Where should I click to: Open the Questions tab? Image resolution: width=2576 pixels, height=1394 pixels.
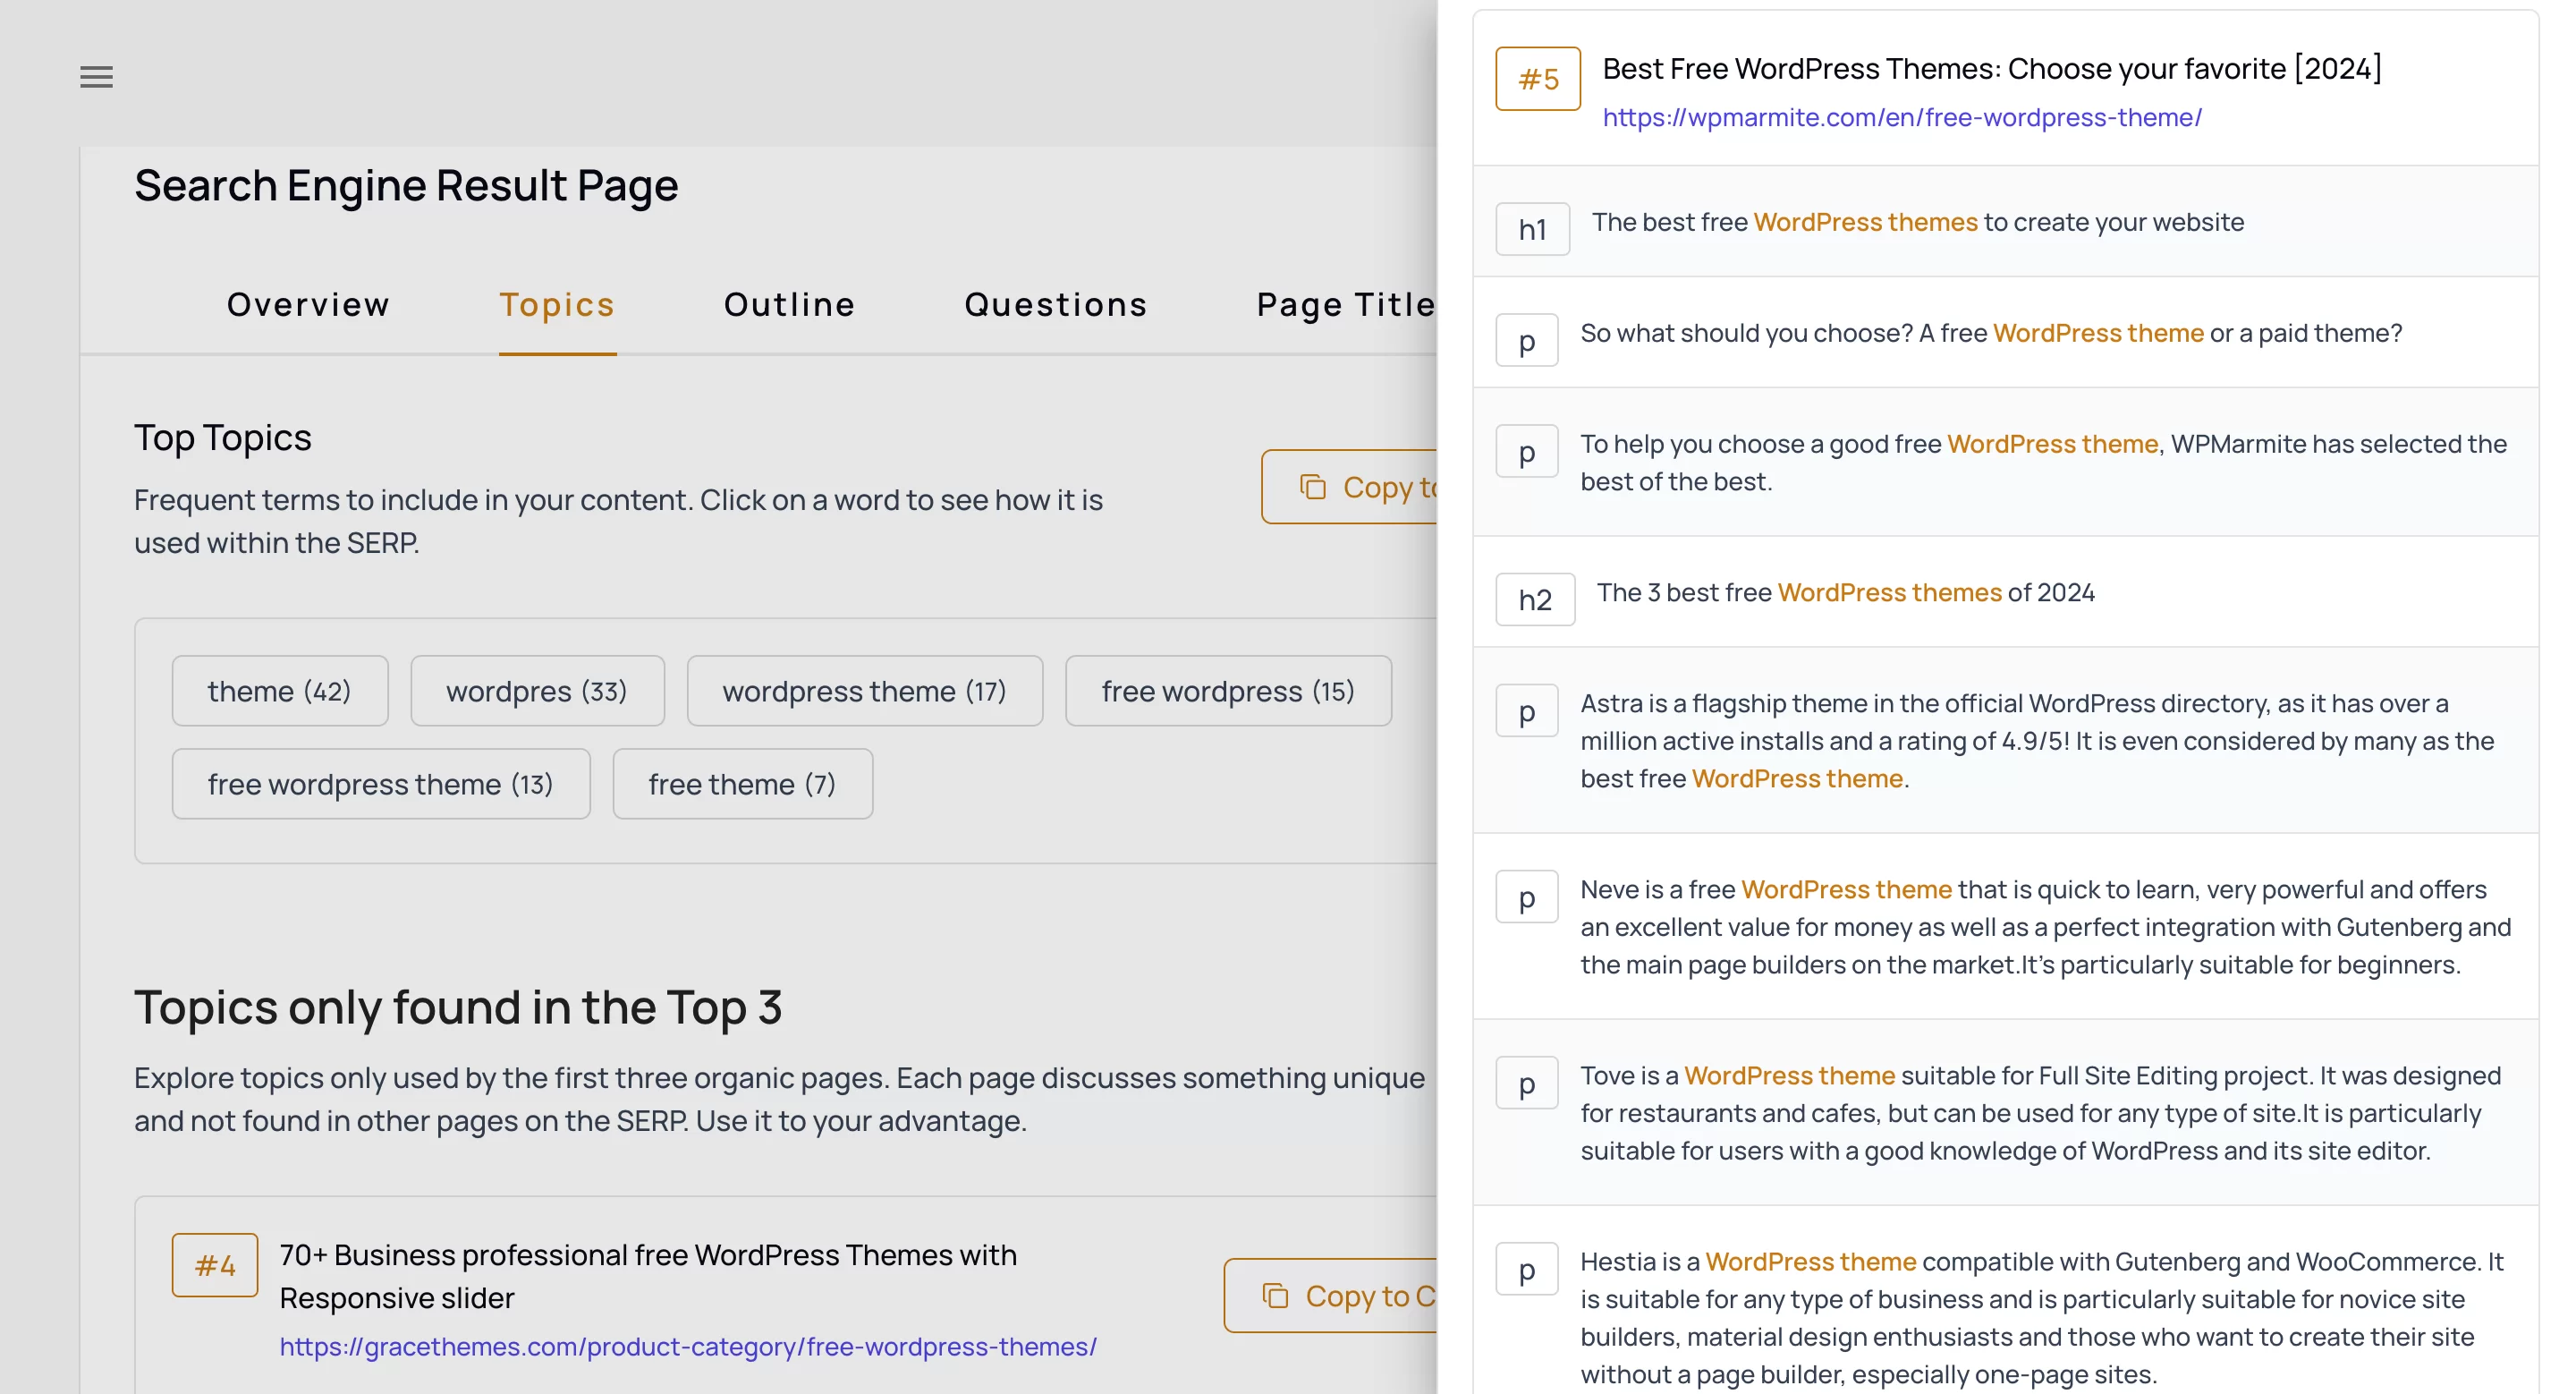(1055, 302)
